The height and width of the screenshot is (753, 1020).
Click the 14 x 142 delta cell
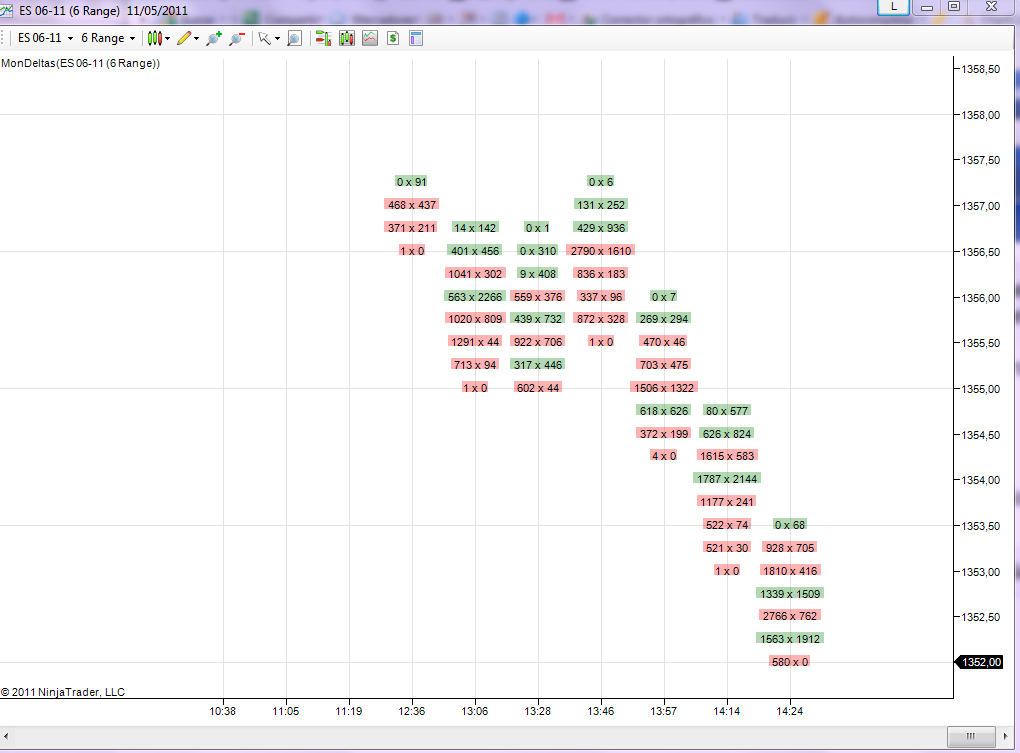[x=475, y=228]
